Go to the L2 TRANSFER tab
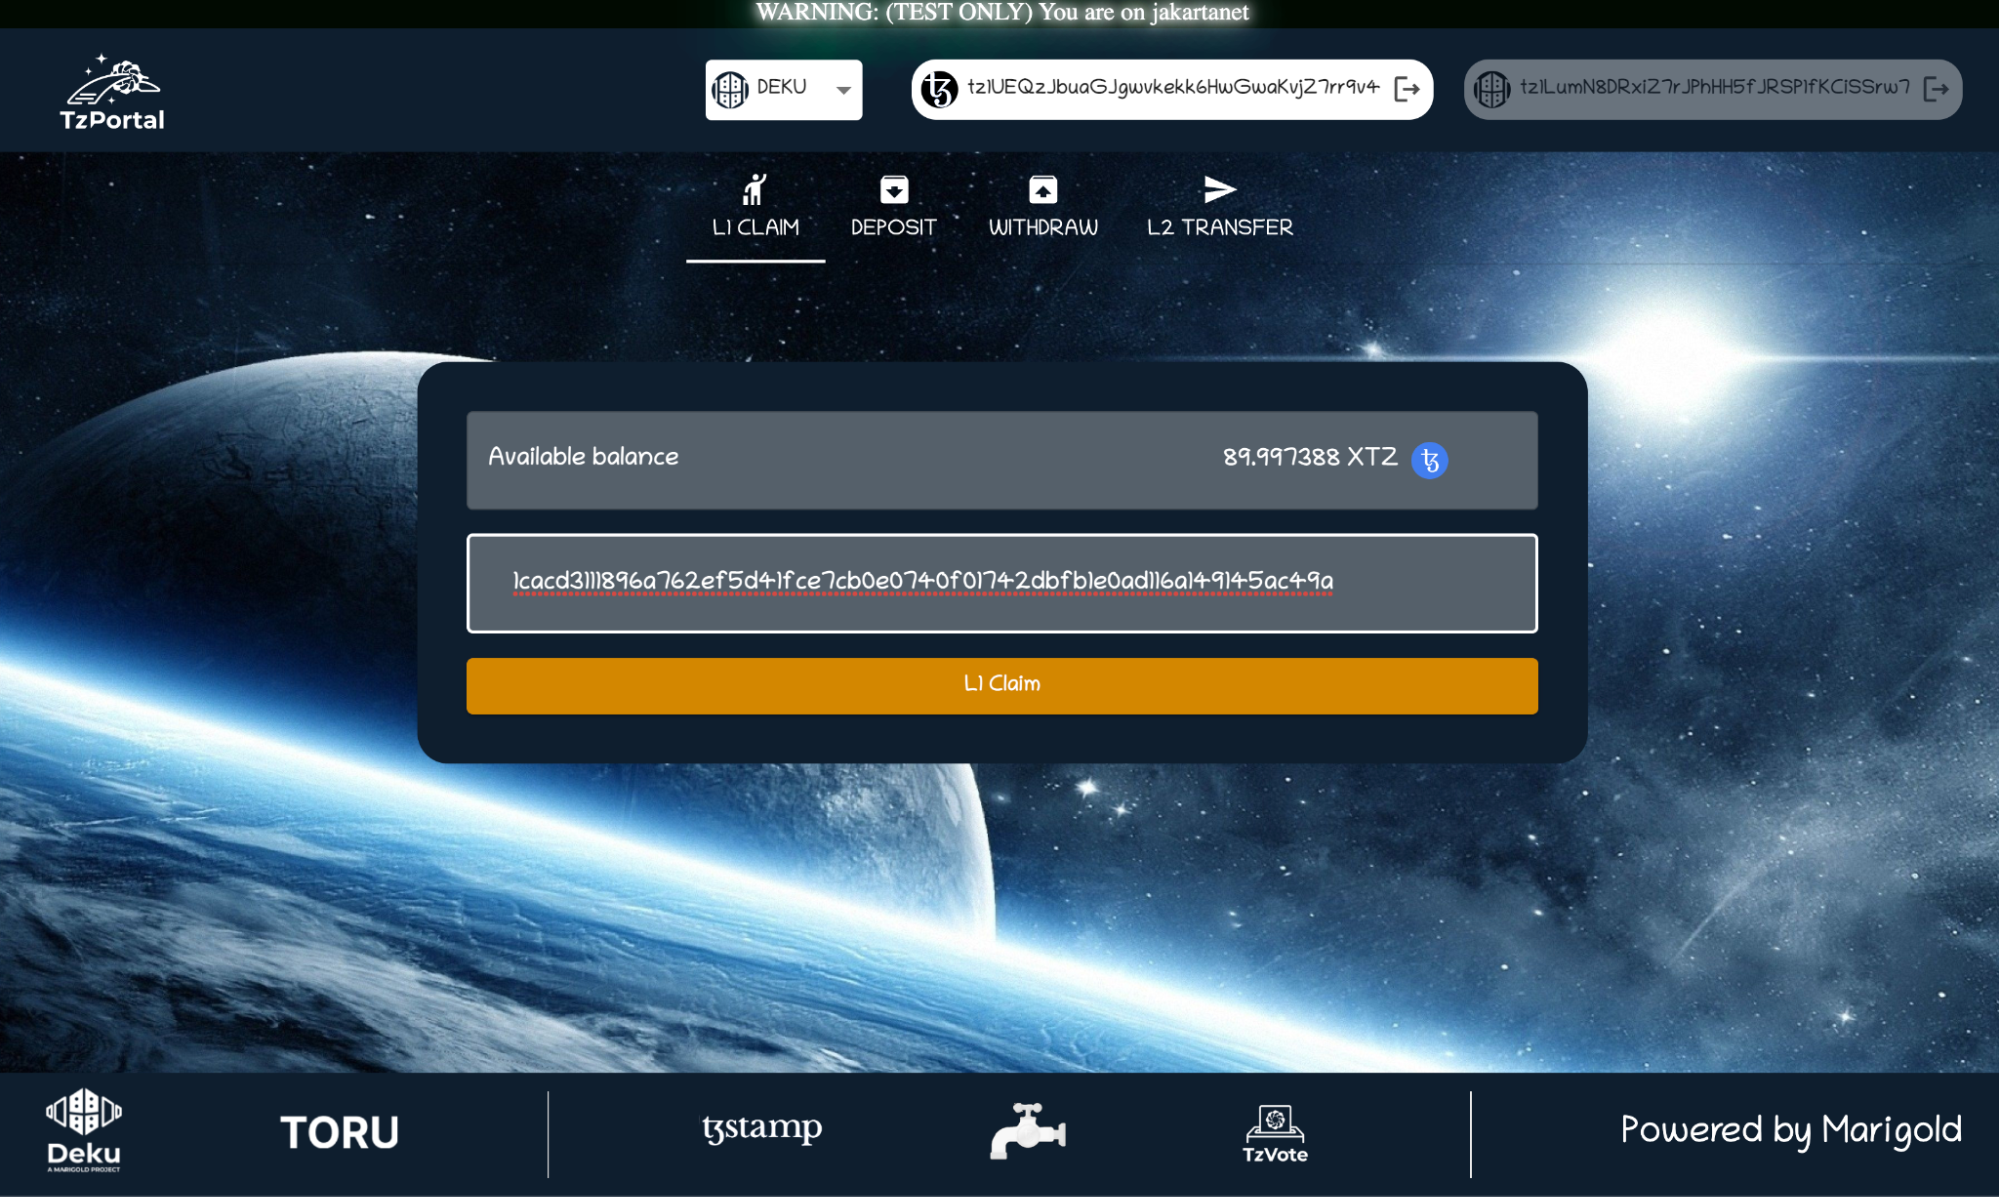The image size is (1999, 1197). pos(1219,207)
